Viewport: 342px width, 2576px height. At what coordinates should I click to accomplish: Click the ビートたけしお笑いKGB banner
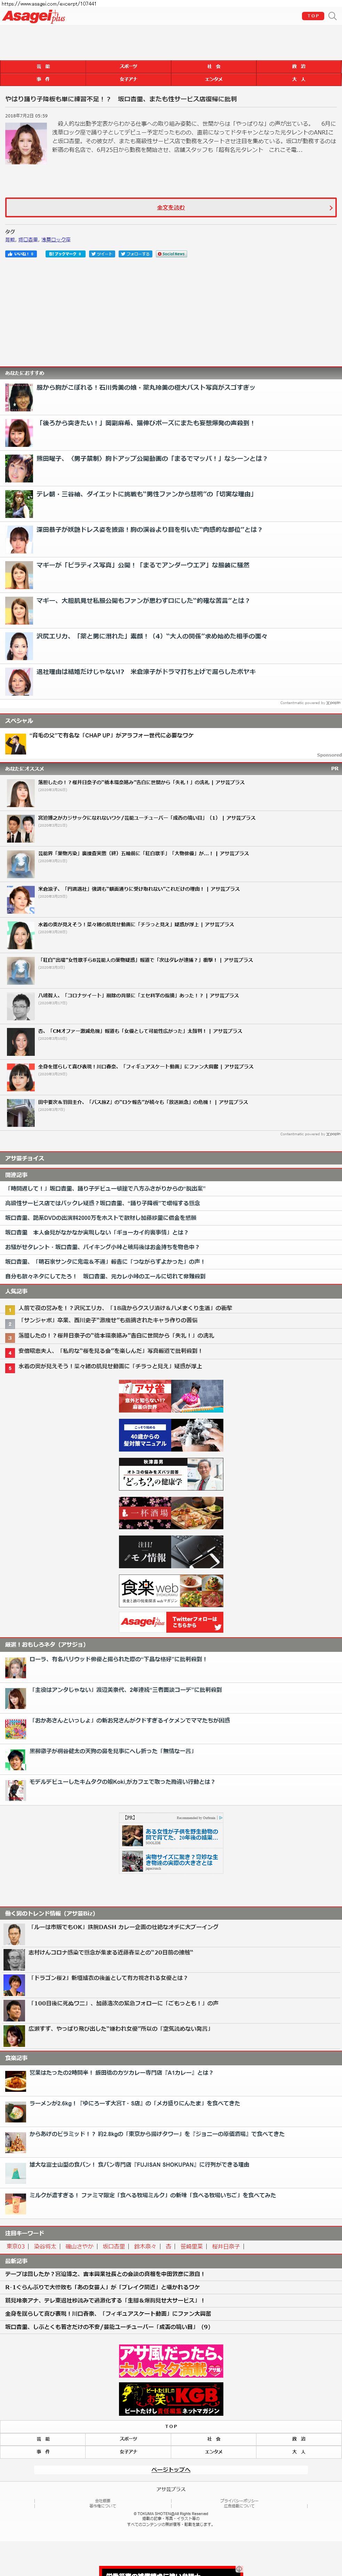tap(171, 2399)
